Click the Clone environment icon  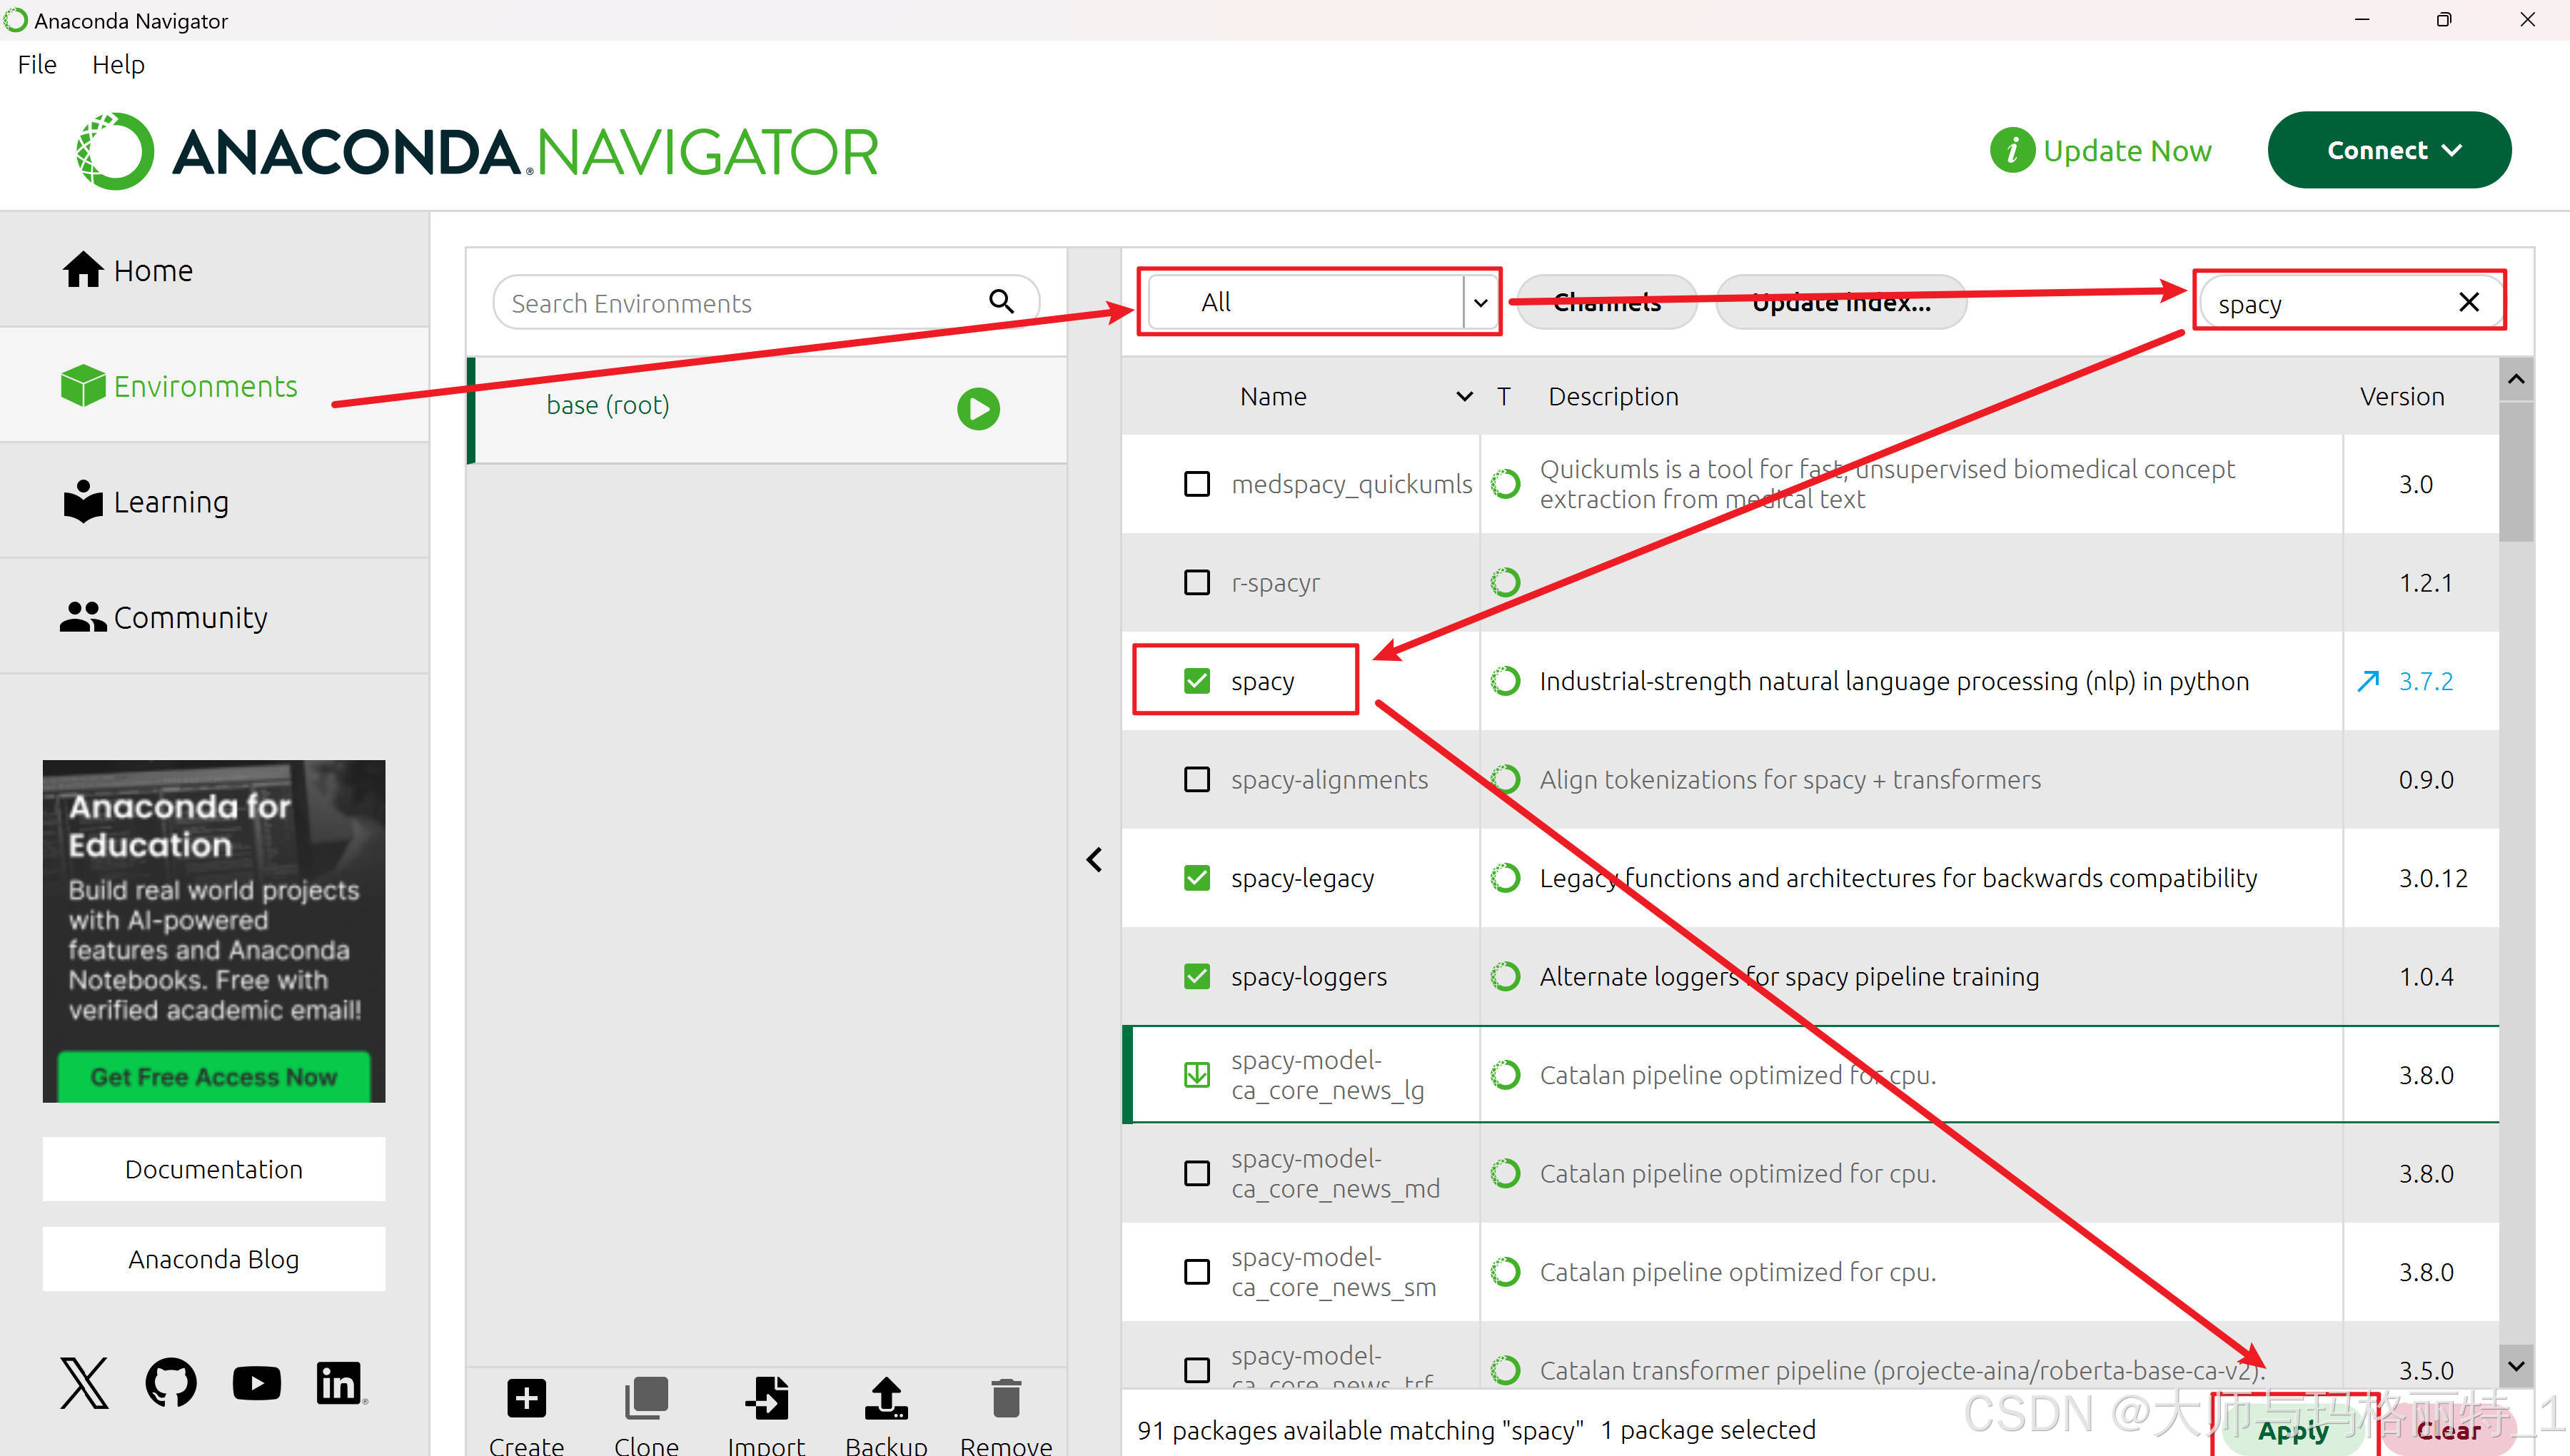coord(646,1398)
